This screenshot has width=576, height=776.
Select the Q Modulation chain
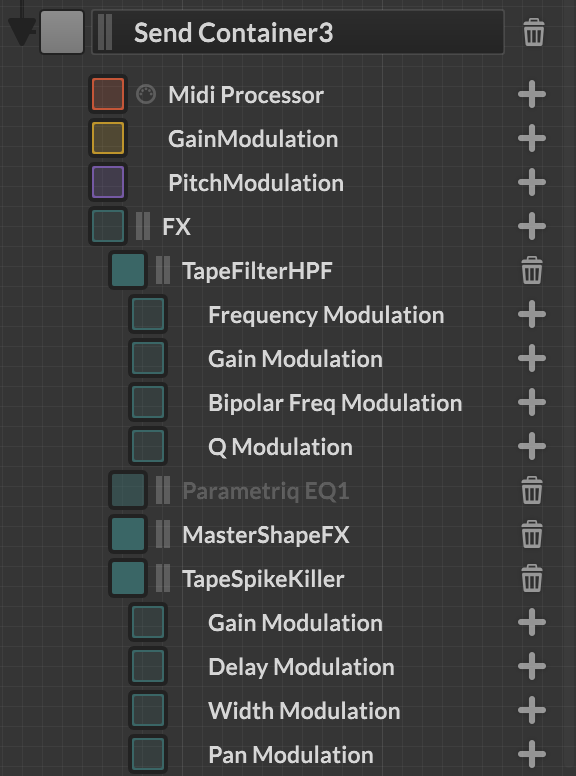coord(281,447)
